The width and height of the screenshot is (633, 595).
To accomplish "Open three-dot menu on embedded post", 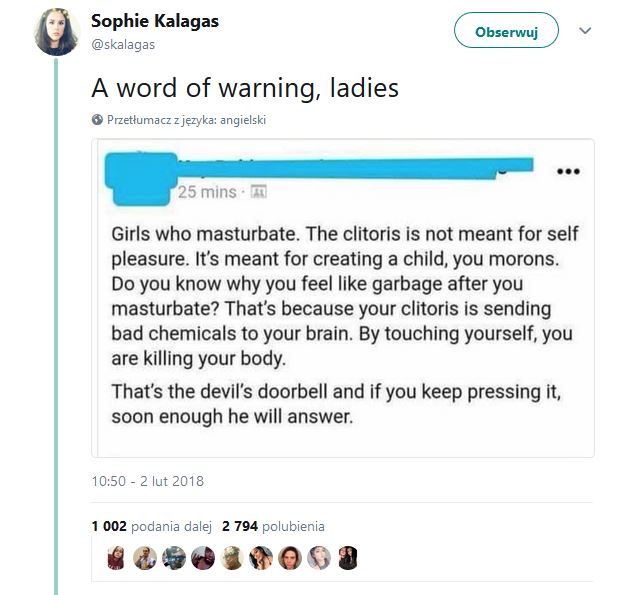I will point(568,172).
